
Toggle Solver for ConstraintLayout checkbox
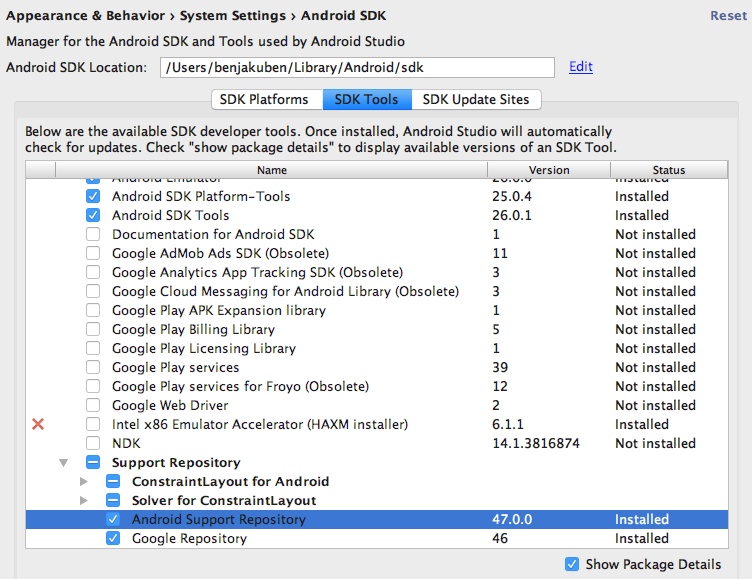click(x=113, y=500)
